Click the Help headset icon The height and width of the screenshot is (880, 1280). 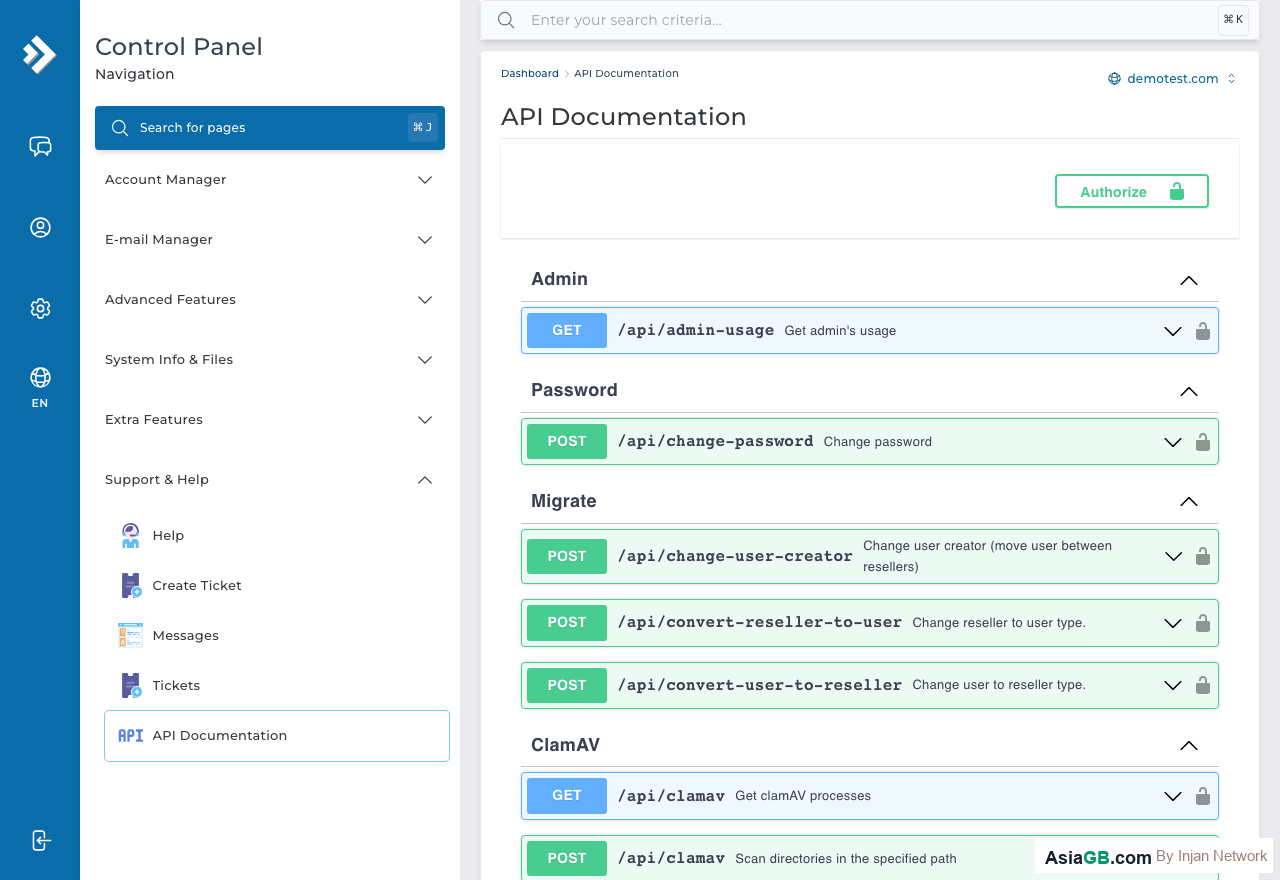[x=131, y=535]
